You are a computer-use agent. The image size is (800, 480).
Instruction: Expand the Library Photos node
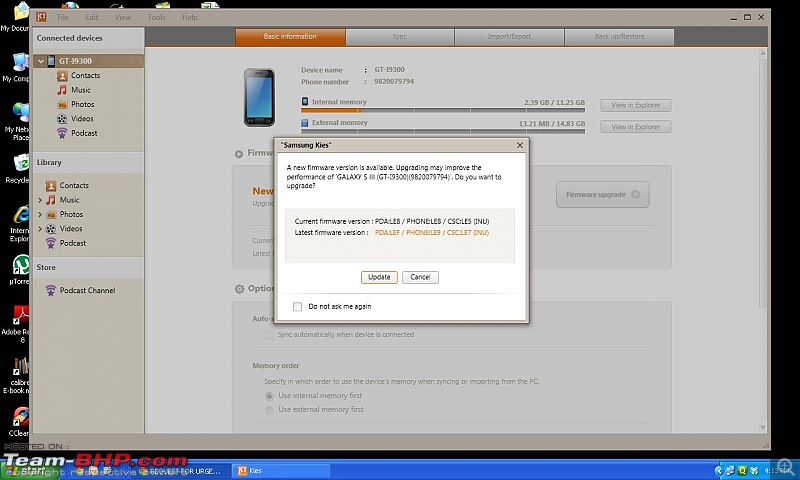point(40,214)
